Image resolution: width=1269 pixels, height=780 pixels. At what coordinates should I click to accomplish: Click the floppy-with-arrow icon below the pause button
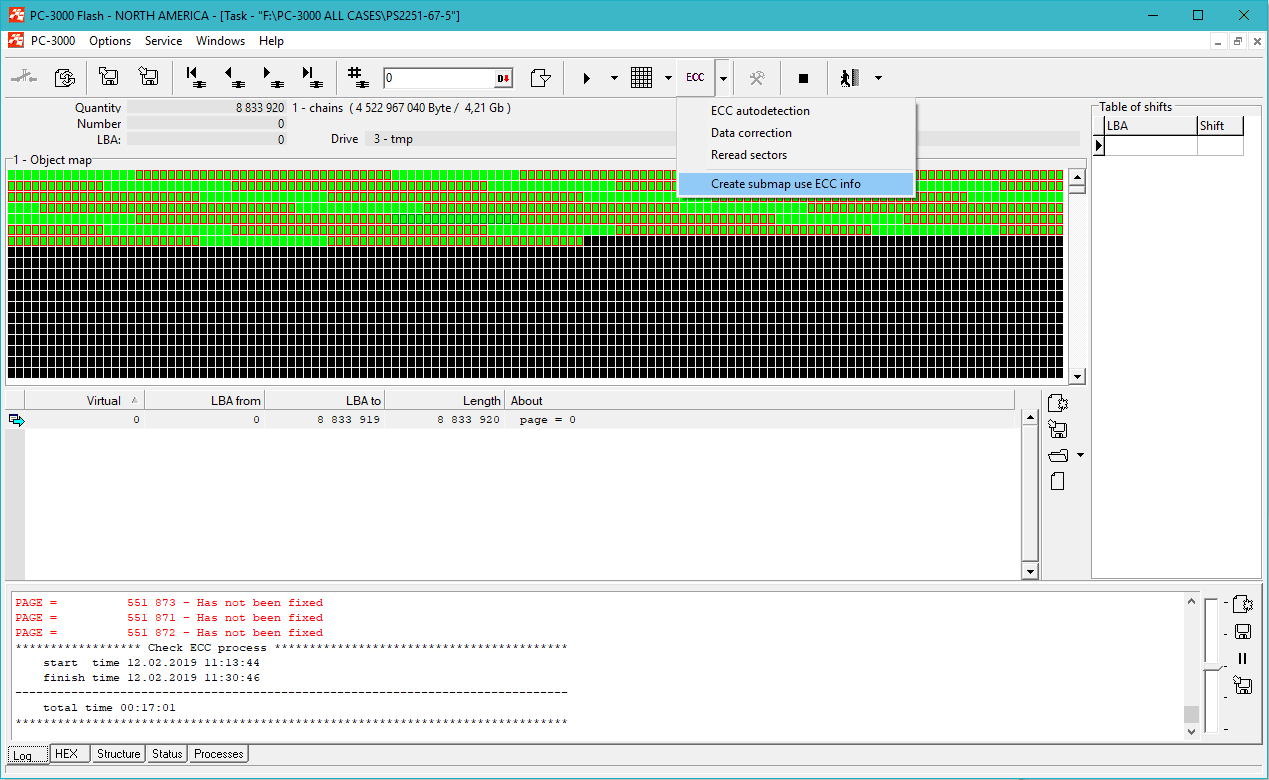pyautogui.click(x=1243, y=685)
